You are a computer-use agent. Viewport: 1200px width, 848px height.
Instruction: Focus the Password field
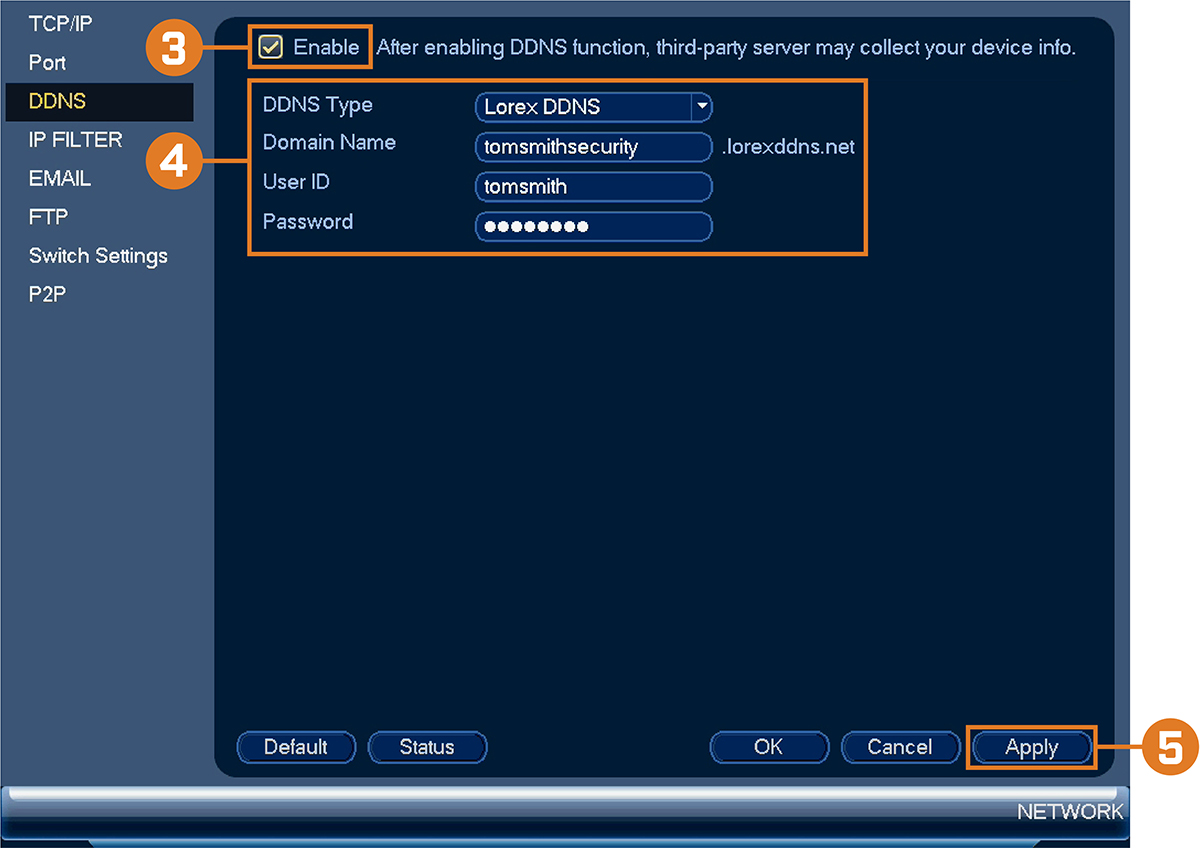[x=594, y=226]
